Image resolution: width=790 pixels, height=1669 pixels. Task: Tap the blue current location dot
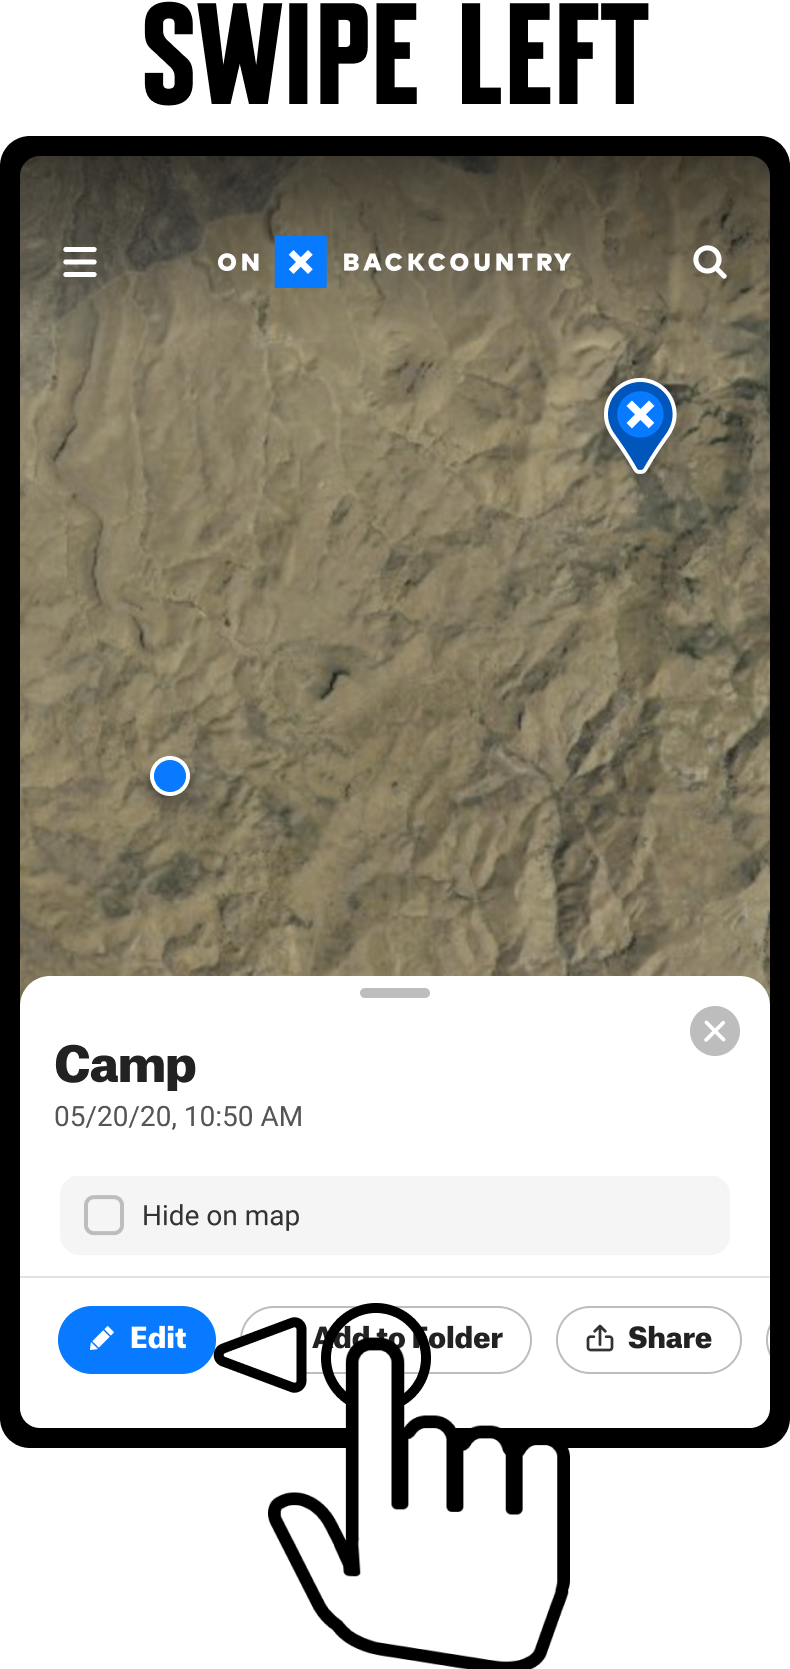click(x=170, y=776)
